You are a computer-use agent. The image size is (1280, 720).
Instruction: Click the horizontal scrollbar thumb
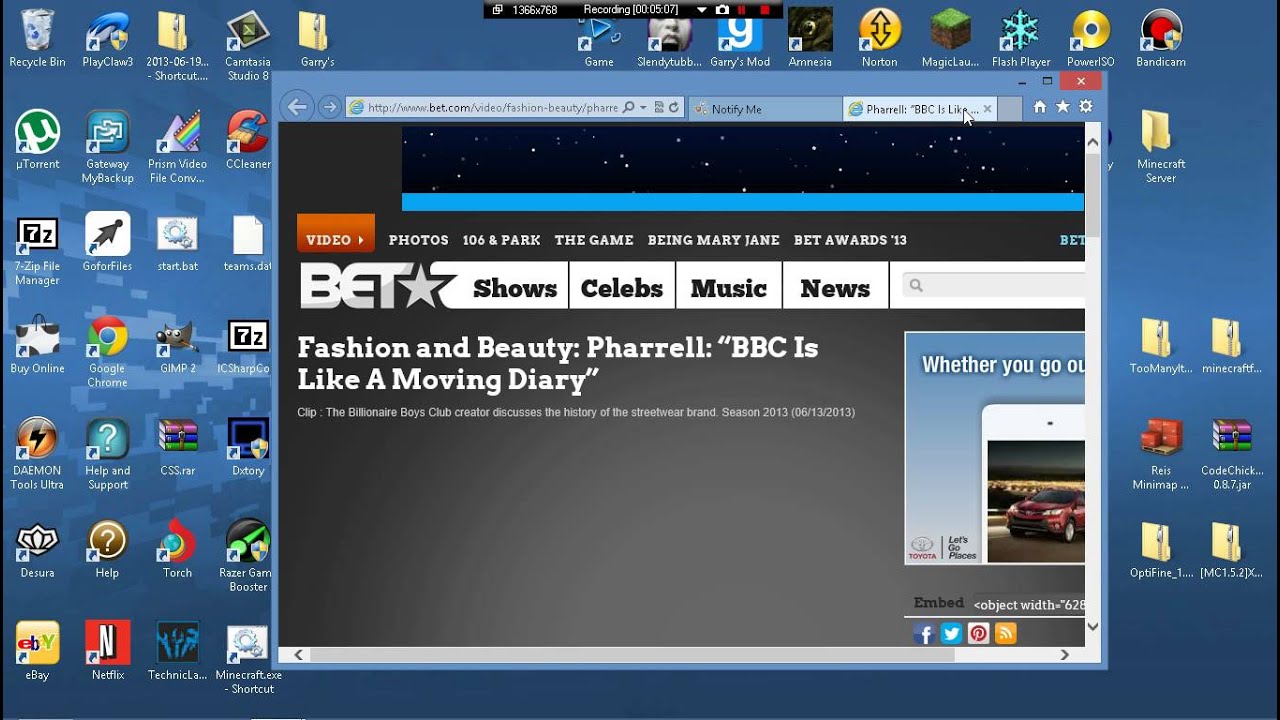click(x=632, y=654)
